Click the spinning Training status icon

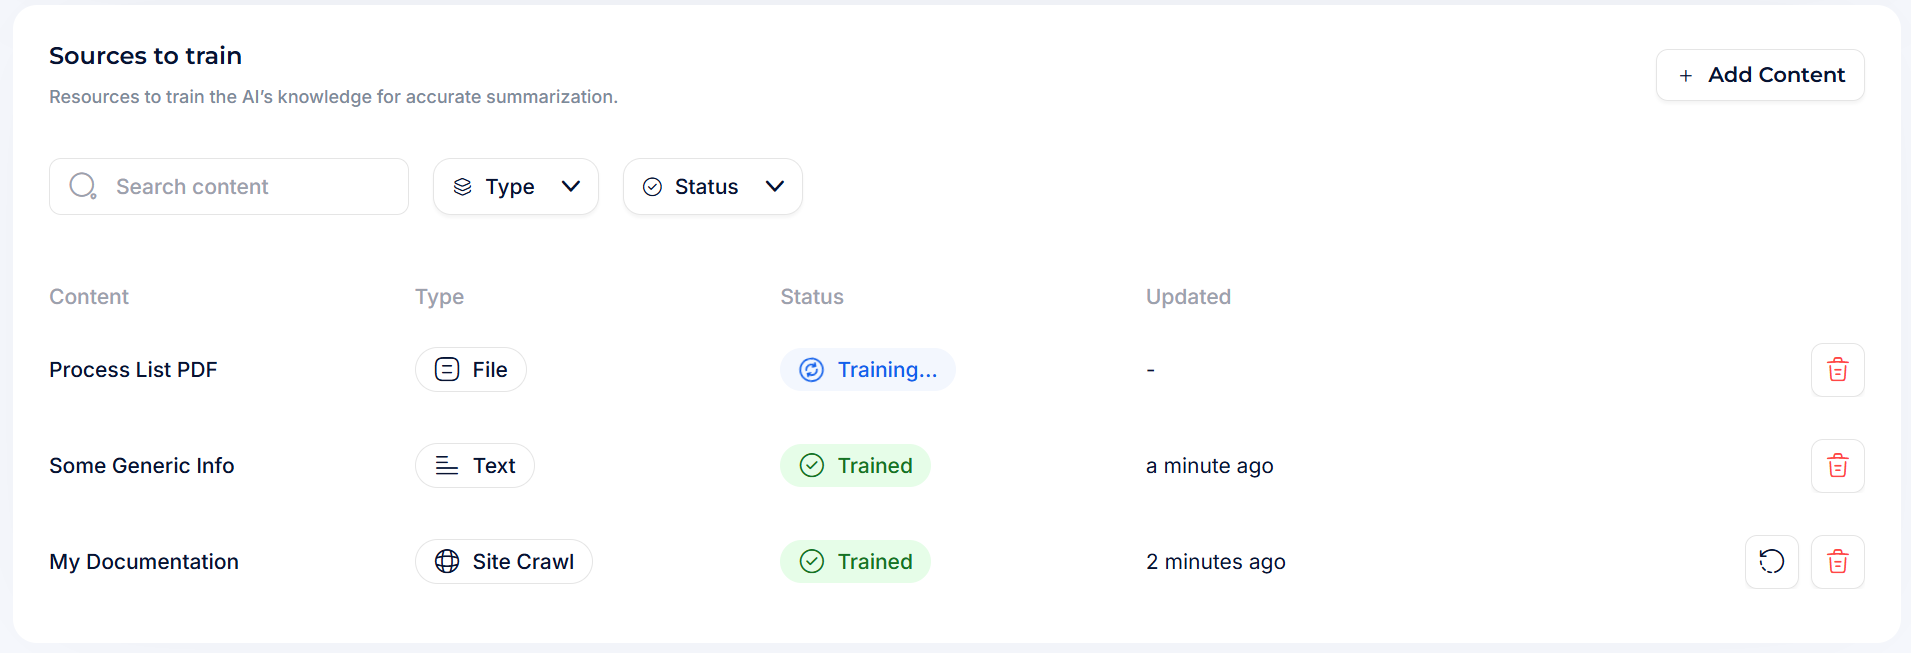click(811, 370)
